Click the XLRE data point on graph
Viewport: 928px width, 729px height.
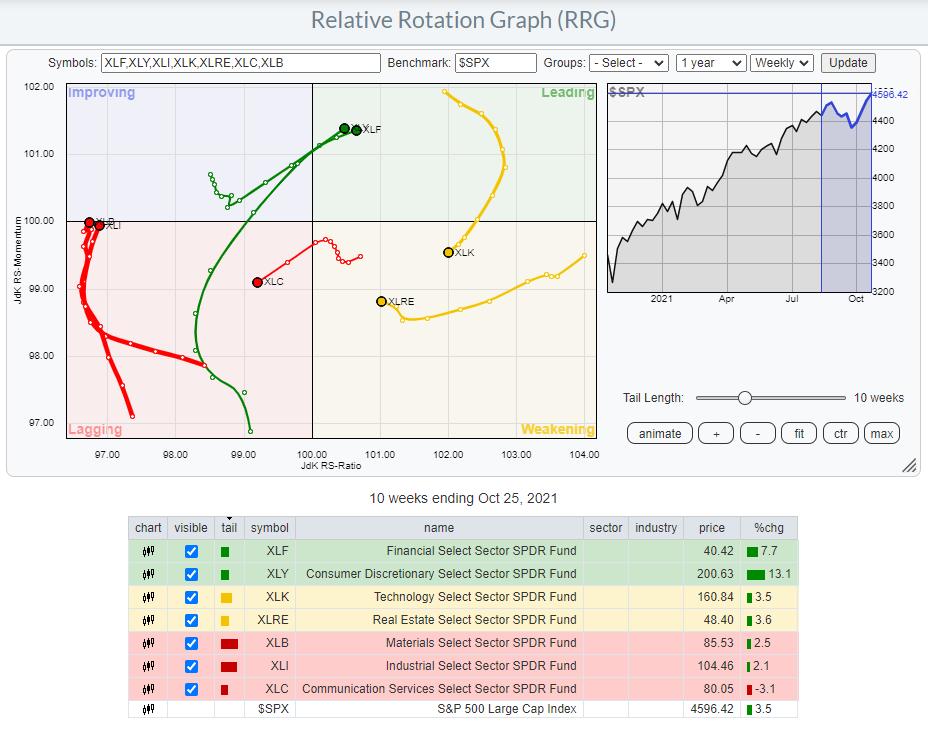coord(381,301)
